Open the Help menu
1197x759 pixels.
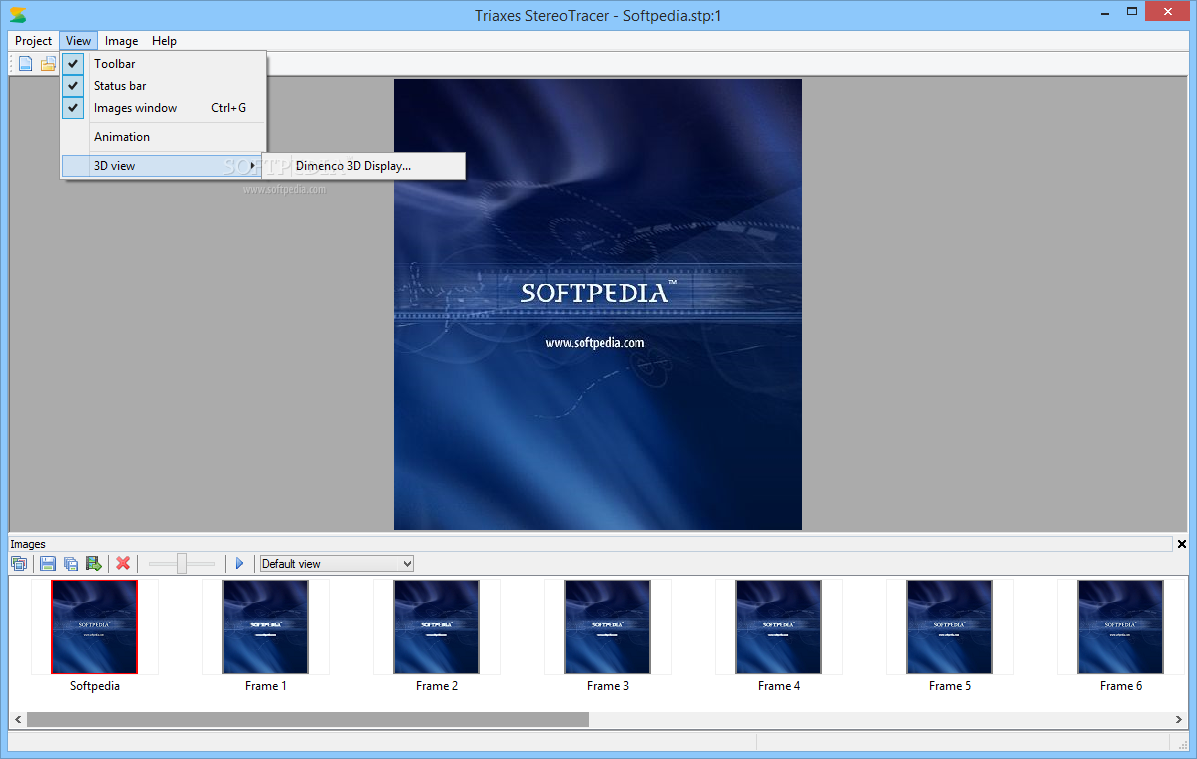(x=164, y=41)
